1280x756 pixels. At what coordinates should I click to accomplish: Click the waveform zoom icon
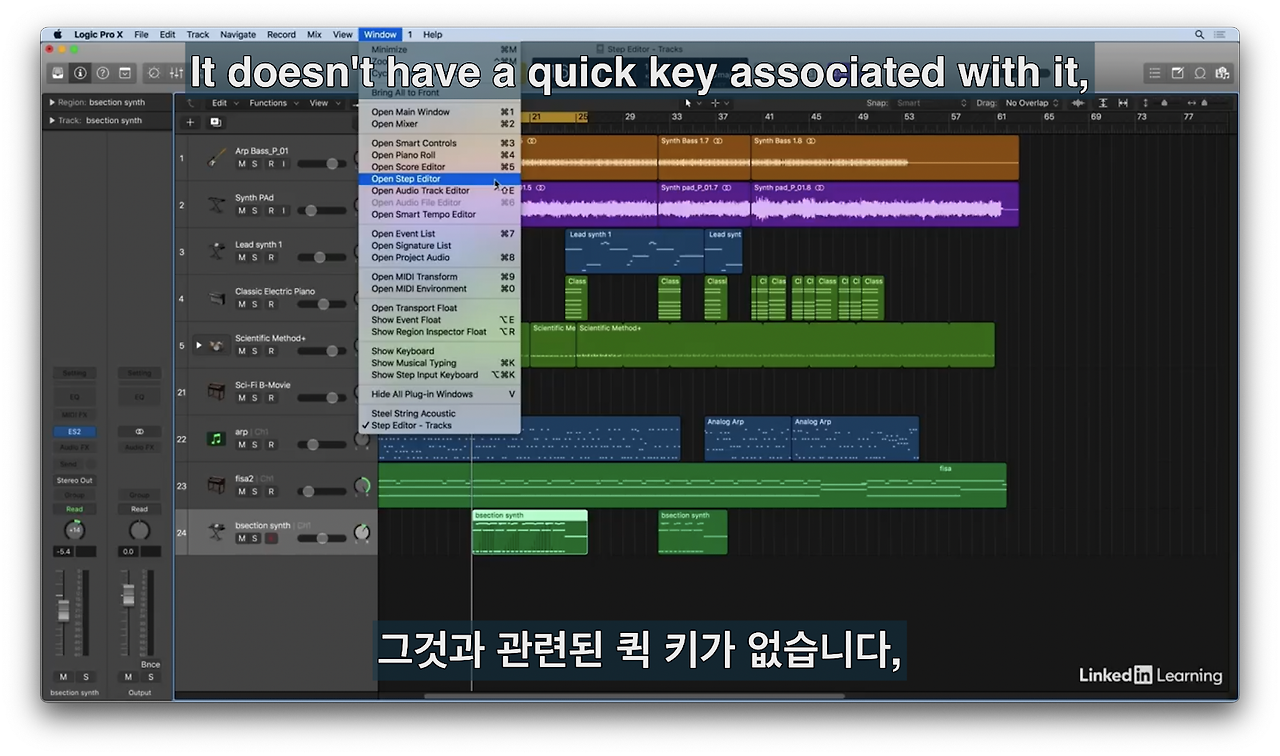pos(1079,103)
